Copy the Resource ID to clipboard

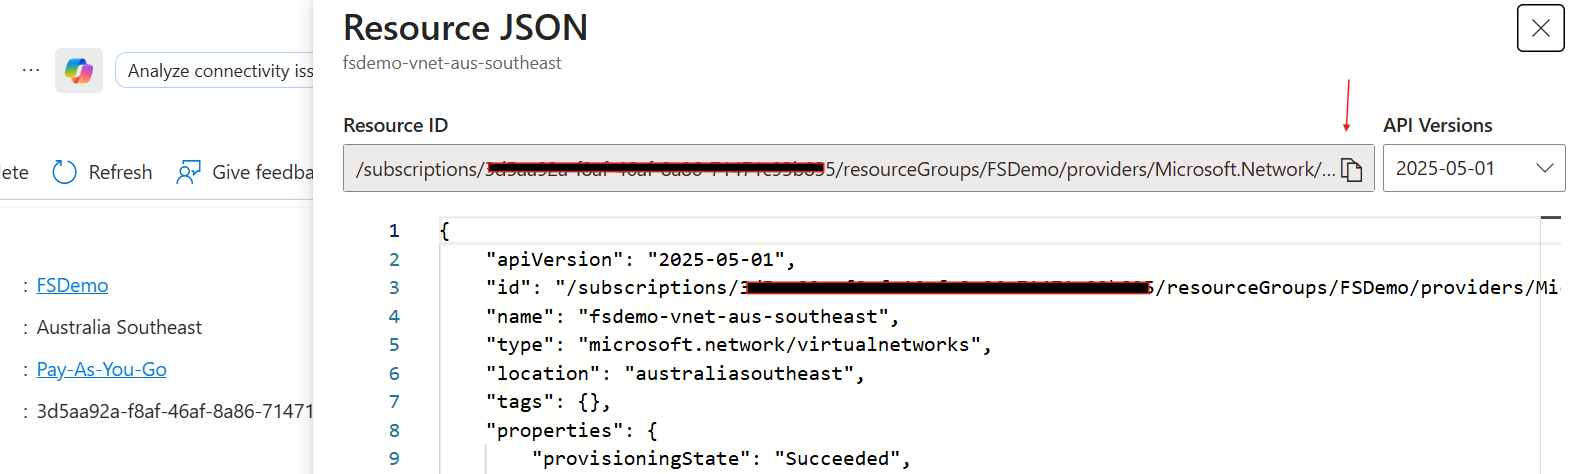tap(1351, 170)
